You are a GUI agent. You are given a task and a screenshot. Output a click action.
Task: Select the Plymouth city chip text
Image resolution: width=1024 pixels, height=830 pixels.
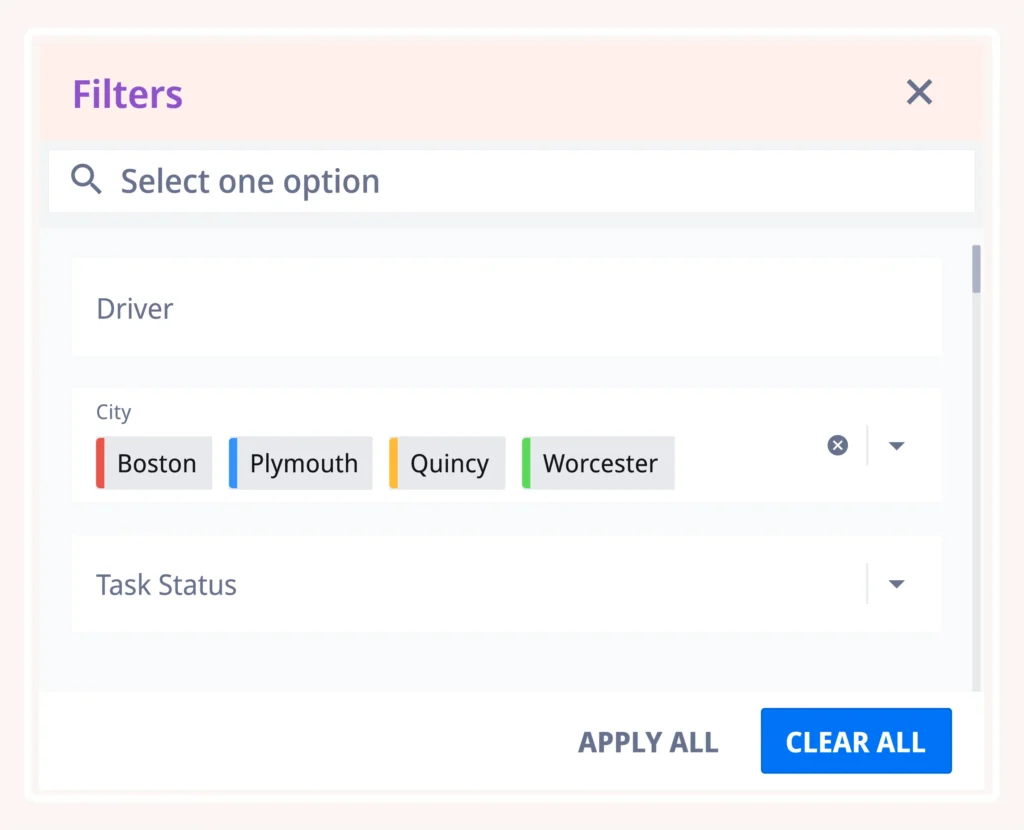click(304, 464)
